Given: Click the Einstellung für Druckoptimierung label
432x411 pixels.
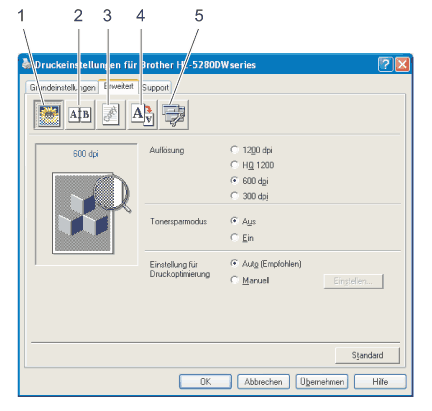Looking at the screenshot, I should pos(180,269).
